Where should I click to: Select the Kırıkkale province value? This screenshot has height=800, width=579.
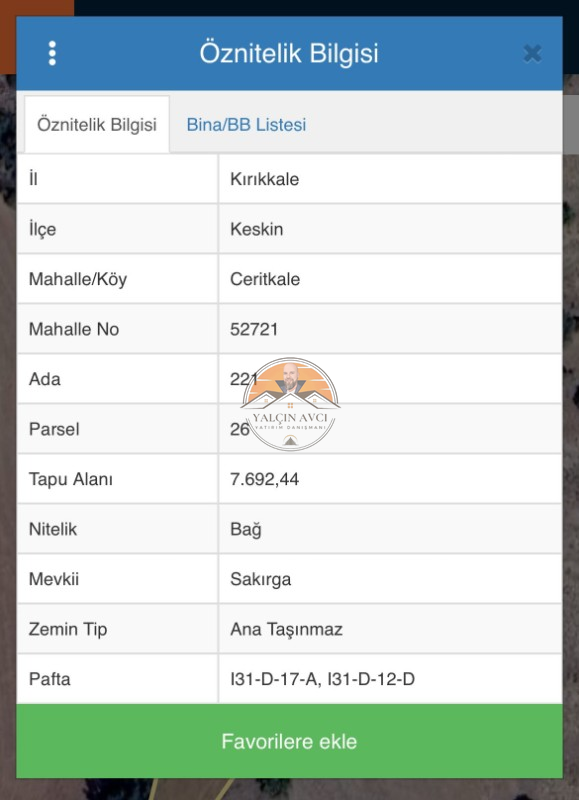point(264,179)
